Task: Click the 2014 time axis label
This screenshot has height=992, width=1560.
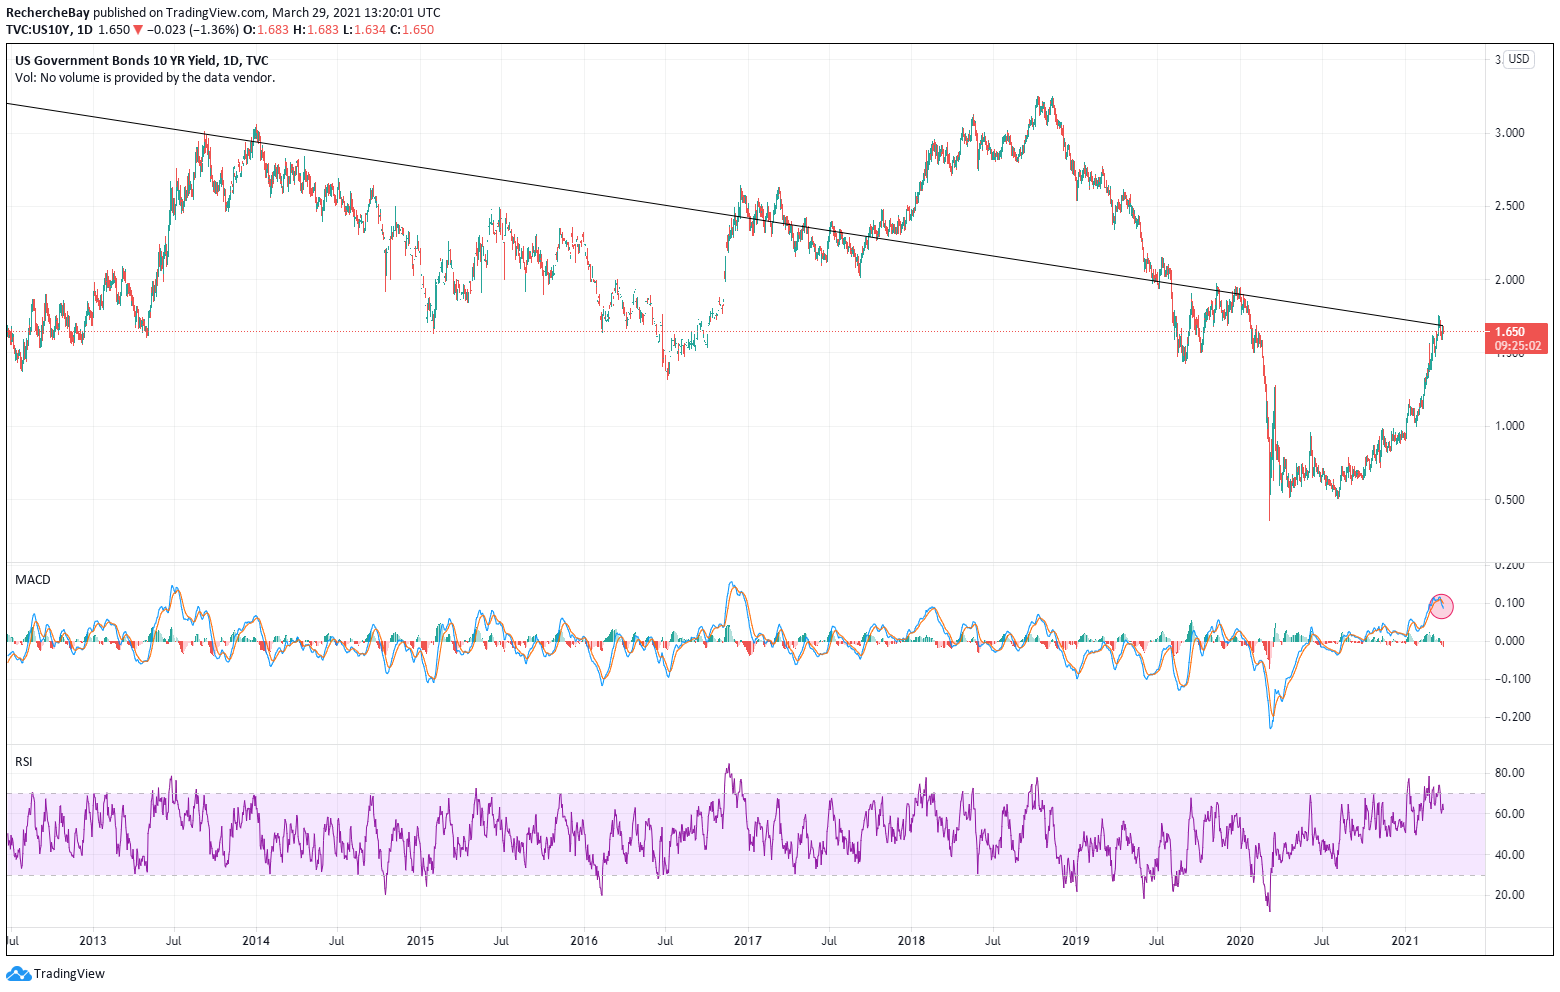Action: click(256, 941)
